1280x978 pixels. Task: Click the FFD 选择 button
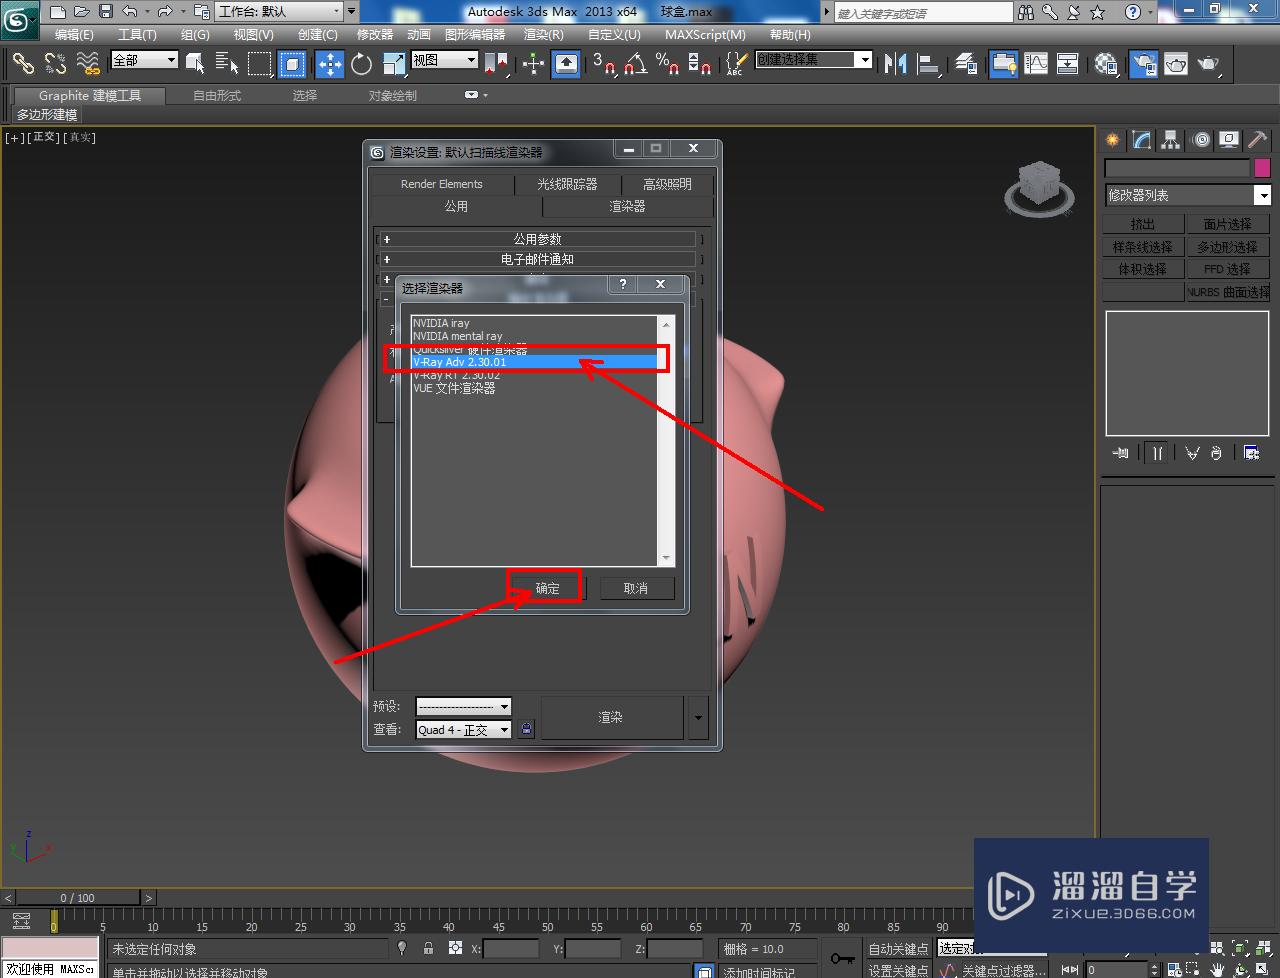1227,269
